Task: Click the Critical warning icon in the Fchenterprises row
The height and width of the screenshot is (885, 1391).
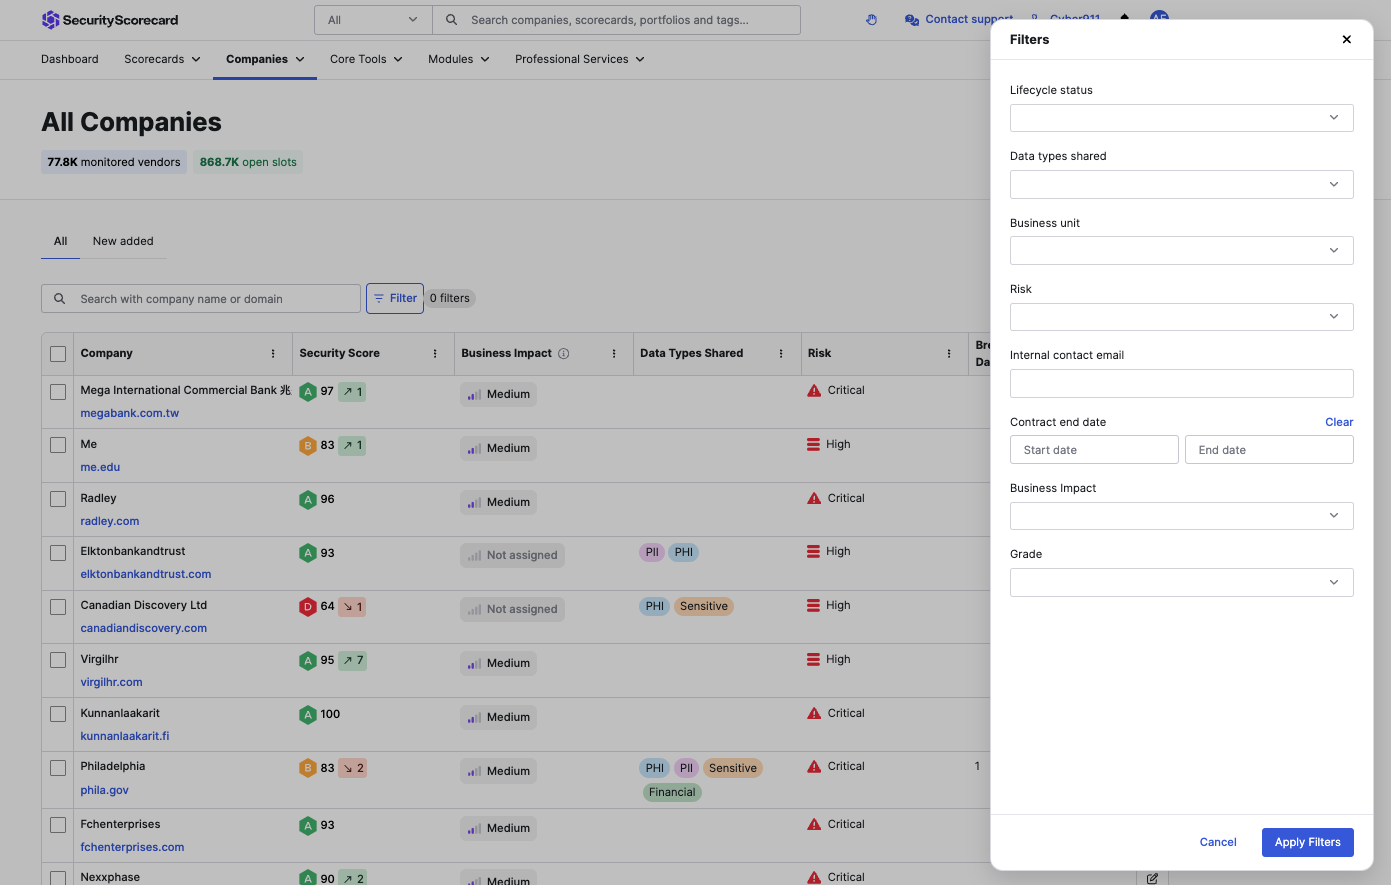Action: coord(814,824)
